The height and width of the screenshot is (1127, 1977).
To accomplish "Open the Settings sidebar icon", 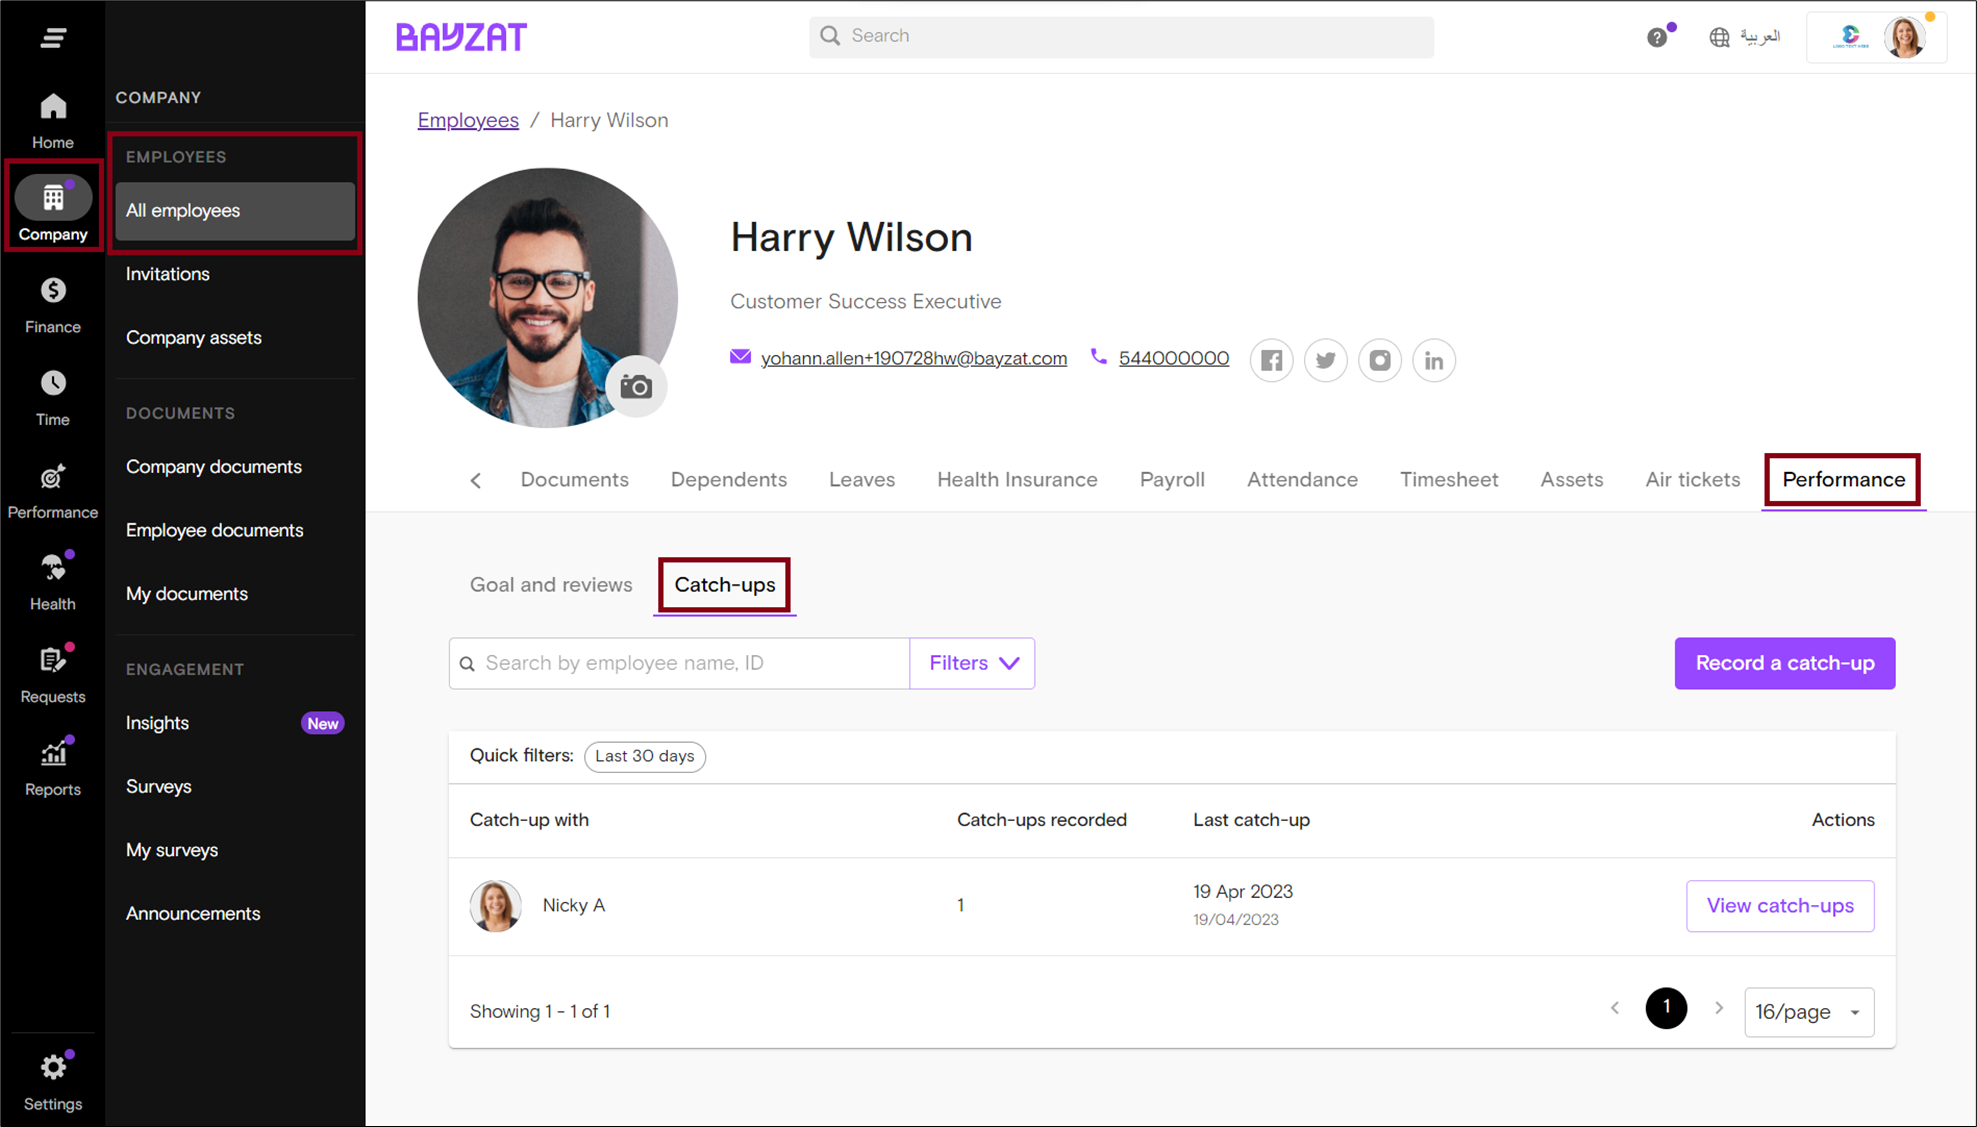I will (52, 1067).
